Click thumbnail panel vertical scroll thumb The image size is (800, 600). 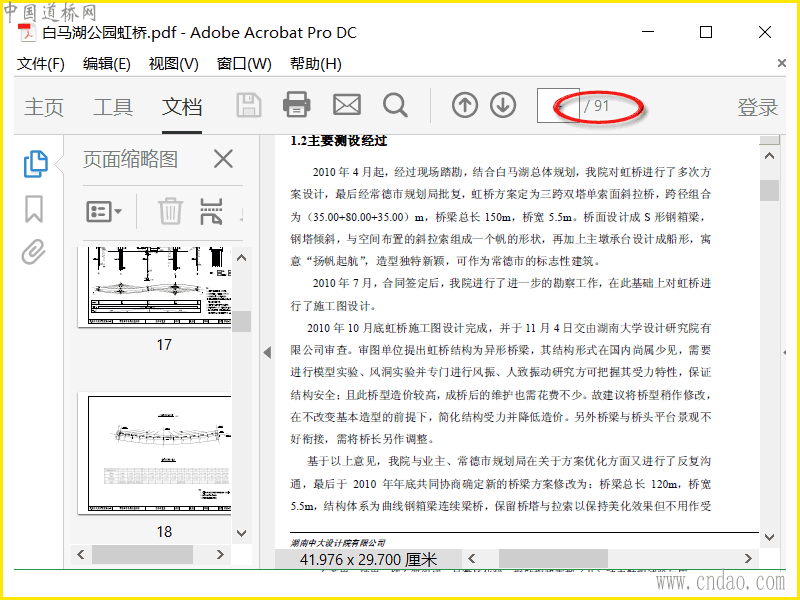click(242, 321)
